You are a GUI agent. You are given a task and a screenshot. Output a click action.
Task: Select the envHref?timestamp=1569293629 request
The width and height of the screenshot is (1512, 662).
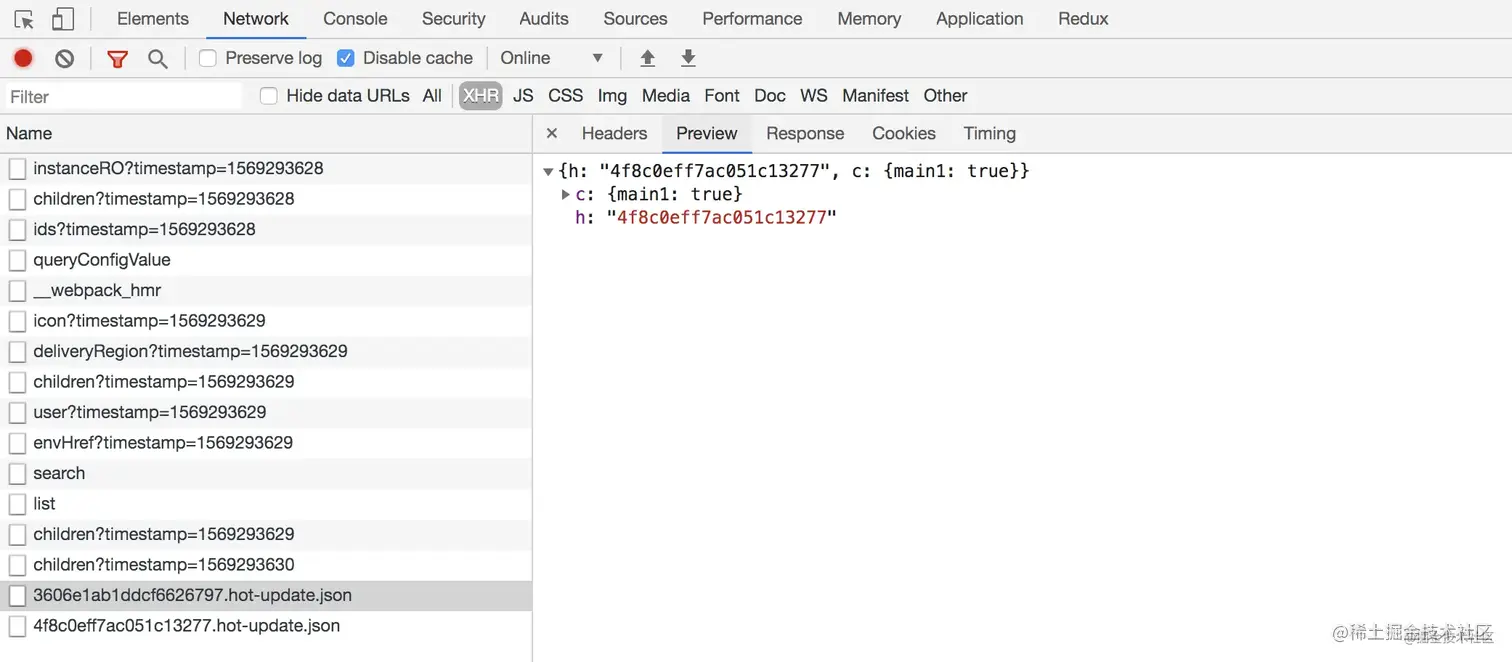[x=265, y=443]
